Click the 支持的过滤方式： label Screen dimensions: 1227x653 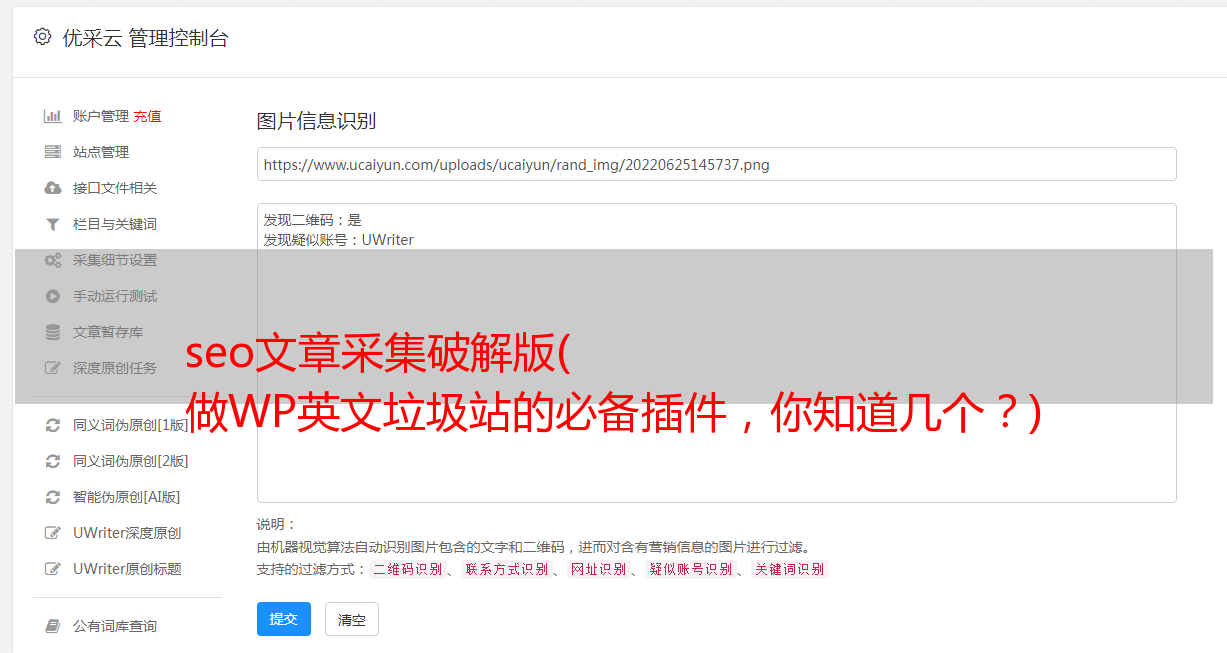click(312, 570)
